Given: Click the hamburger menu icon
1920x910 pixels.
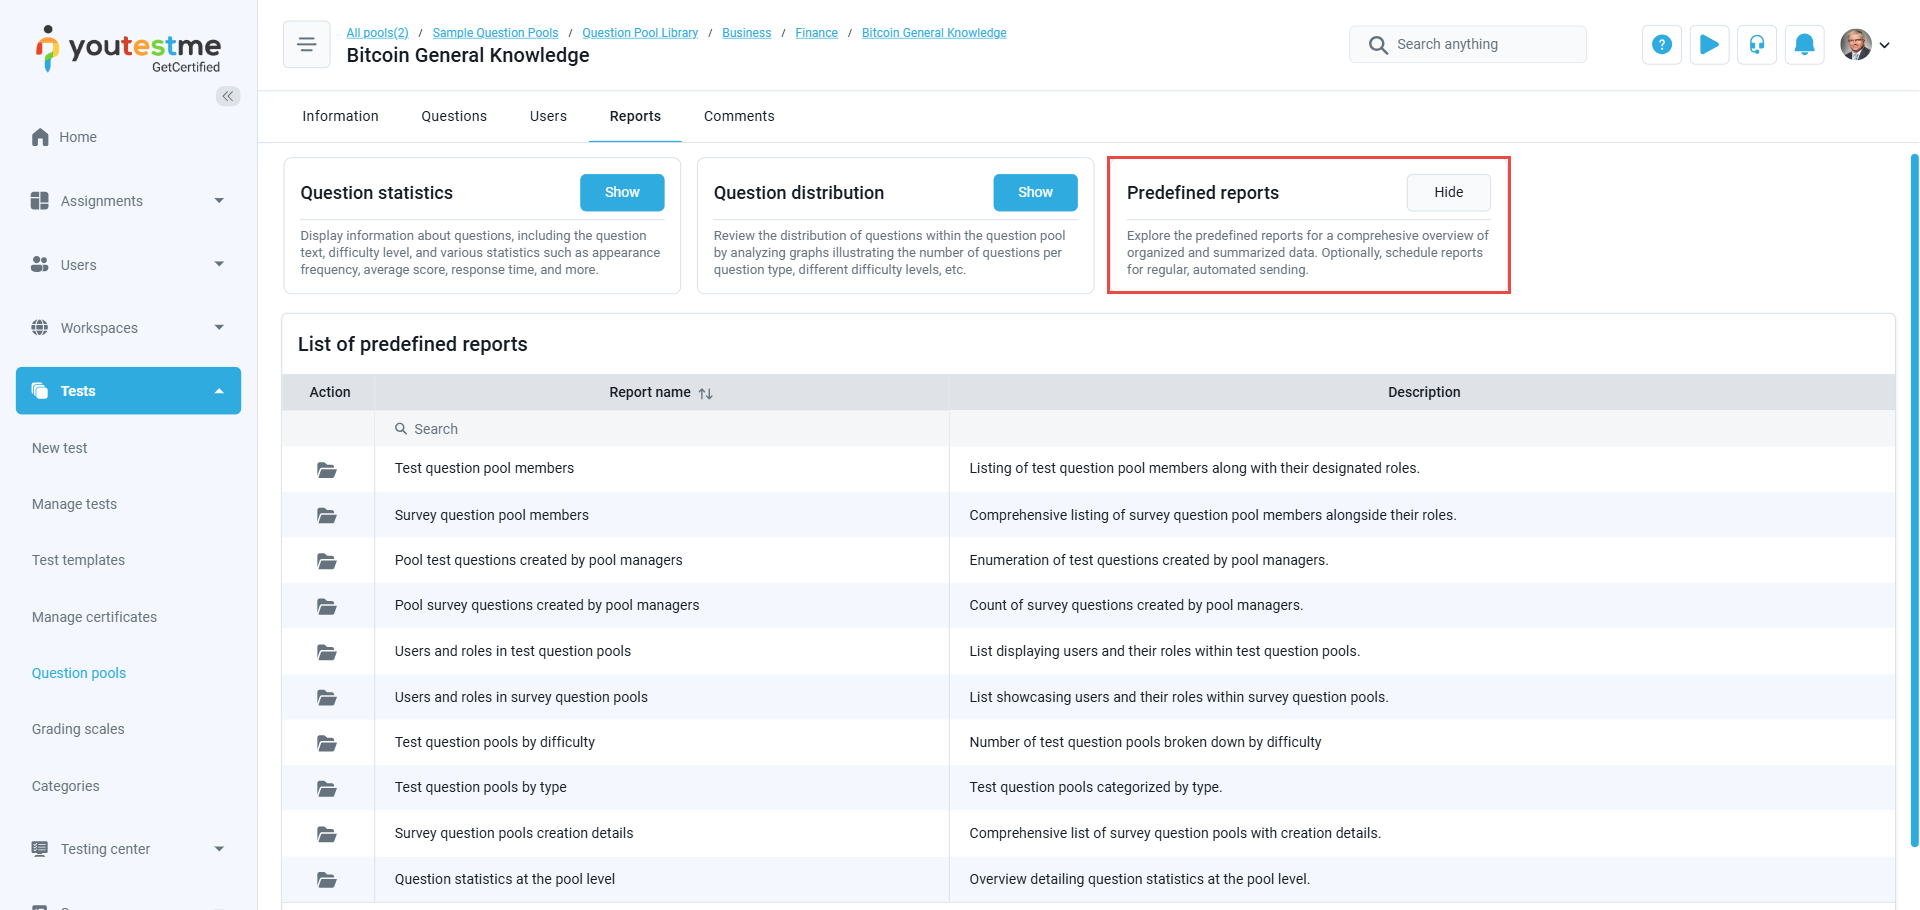Looking at the screenshot, I should pyautogui.click(x=307, y=45).
